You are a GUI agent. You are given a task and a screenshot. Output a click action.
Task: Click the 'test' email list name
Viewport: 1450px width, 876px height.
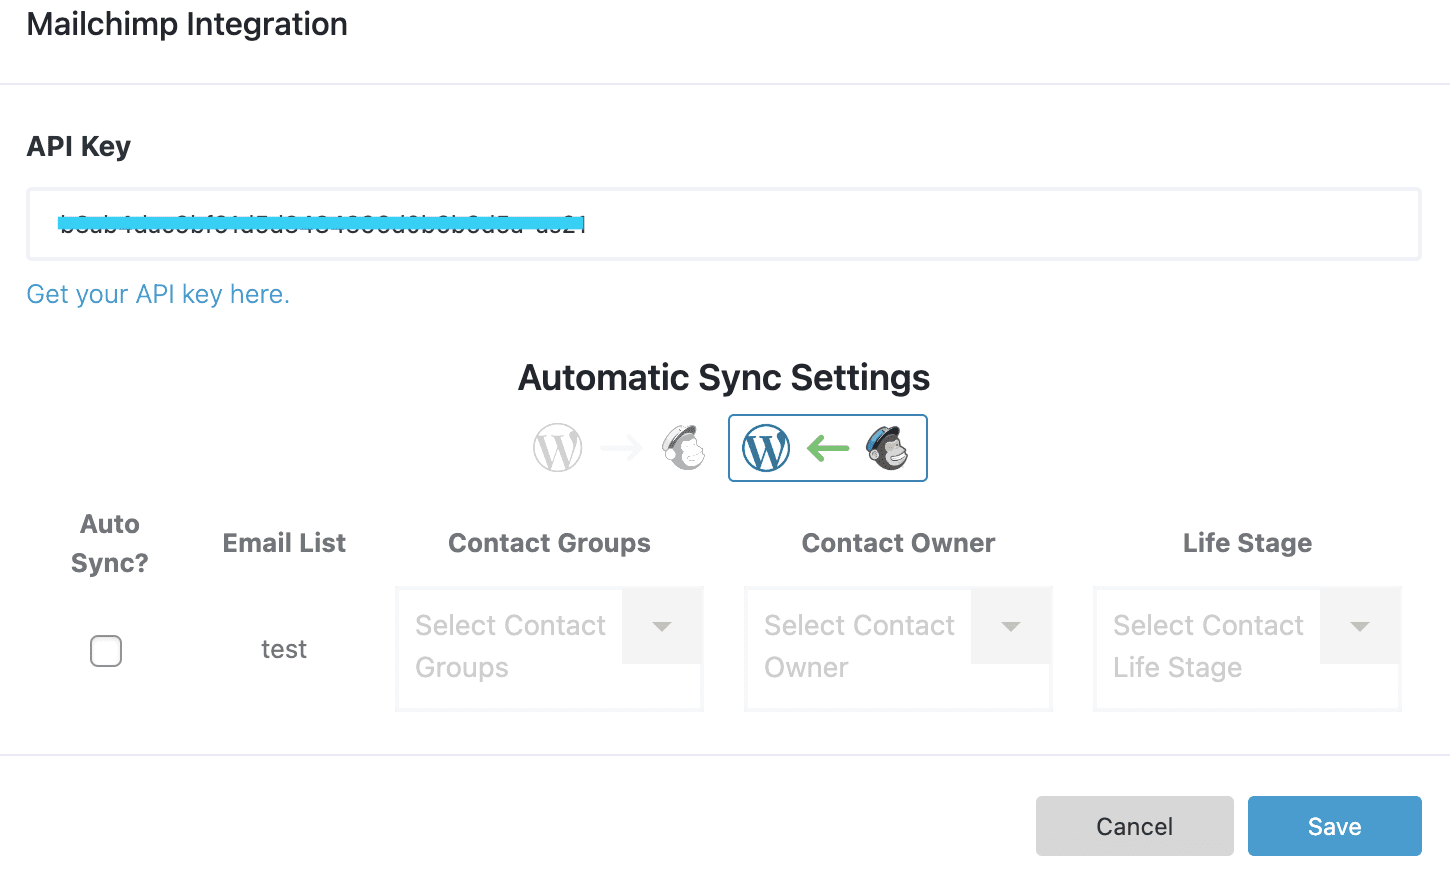(284, 650)
